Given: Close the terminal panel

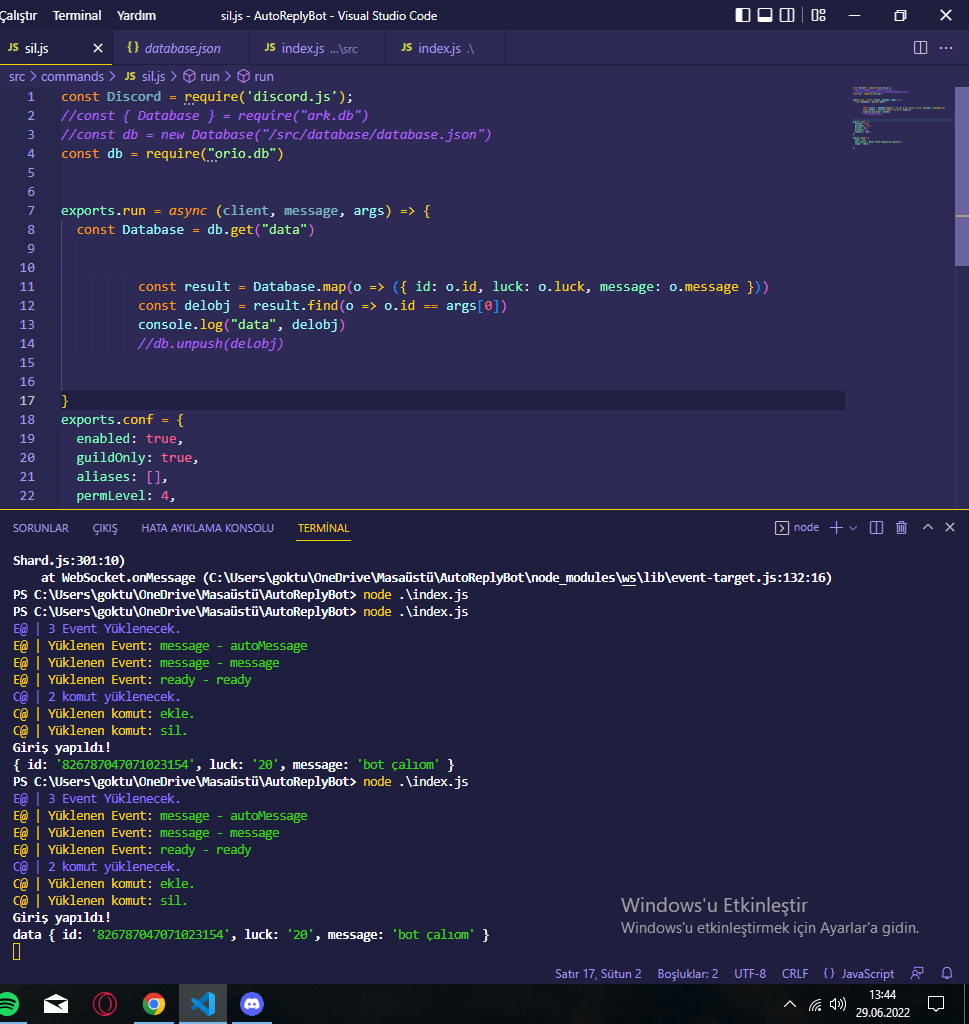Looking at the screenshot, I should (950, 527).
